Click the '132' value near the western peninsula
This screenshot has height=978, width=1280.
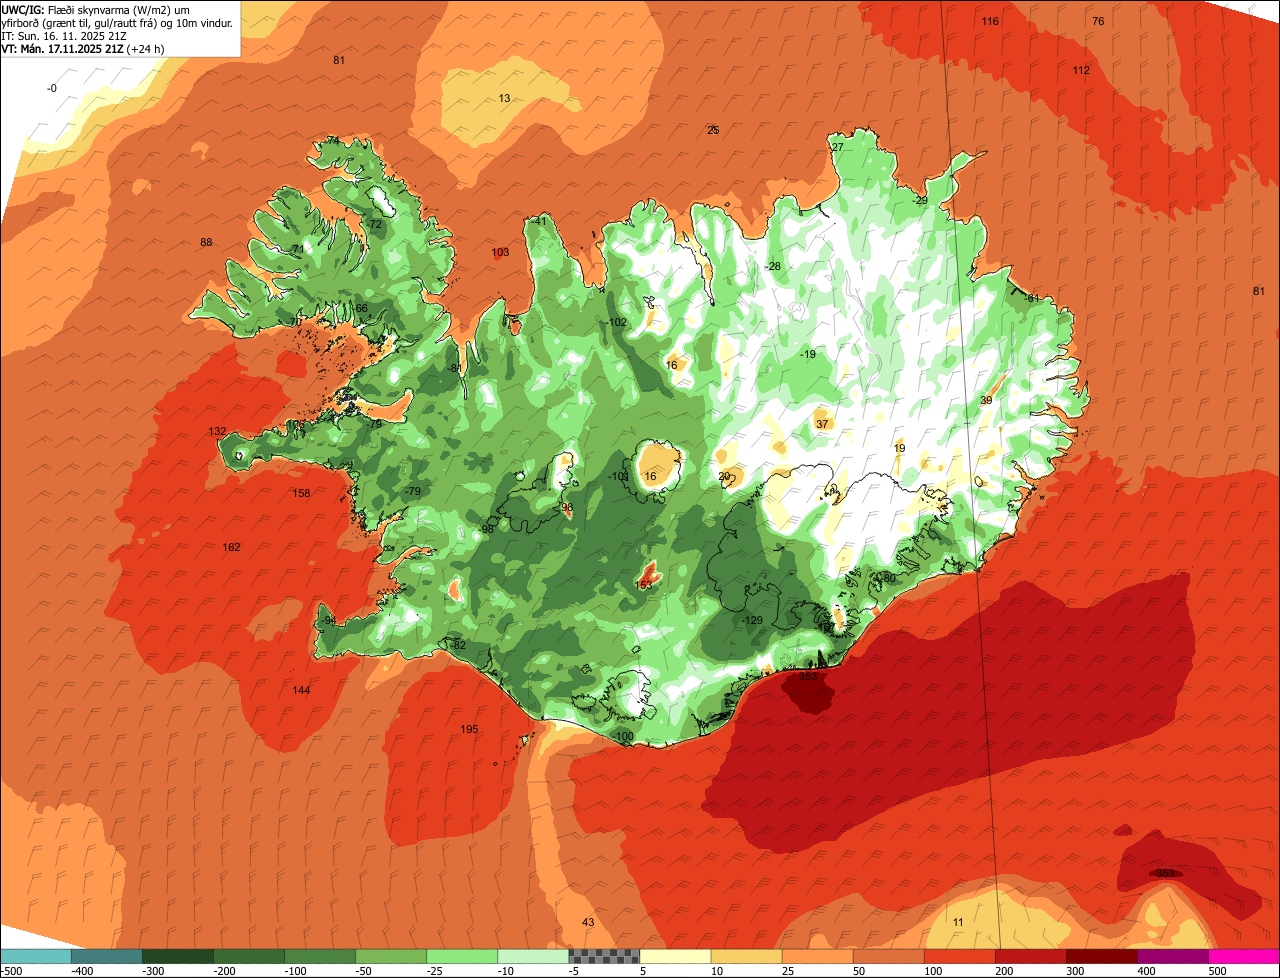point(217,431)
